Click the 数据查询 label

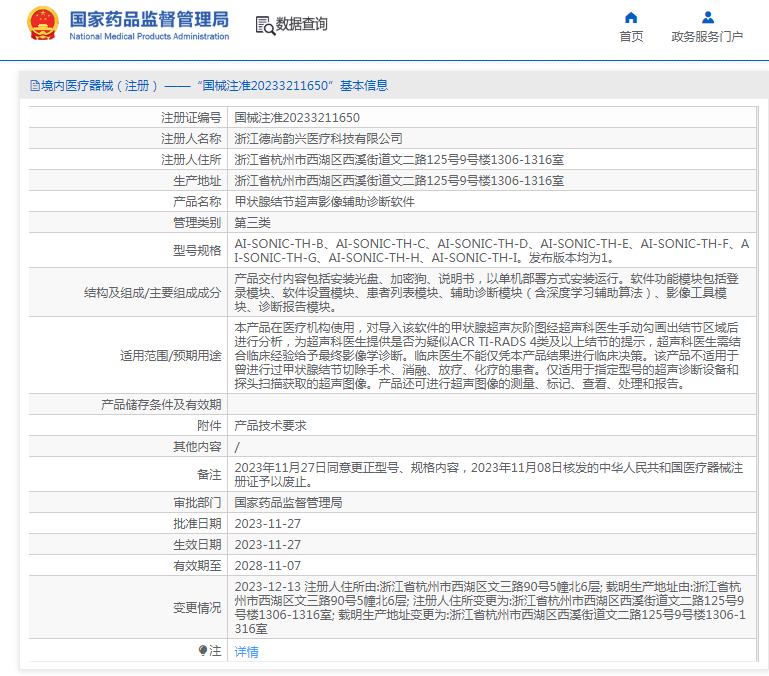coord(301,24)
